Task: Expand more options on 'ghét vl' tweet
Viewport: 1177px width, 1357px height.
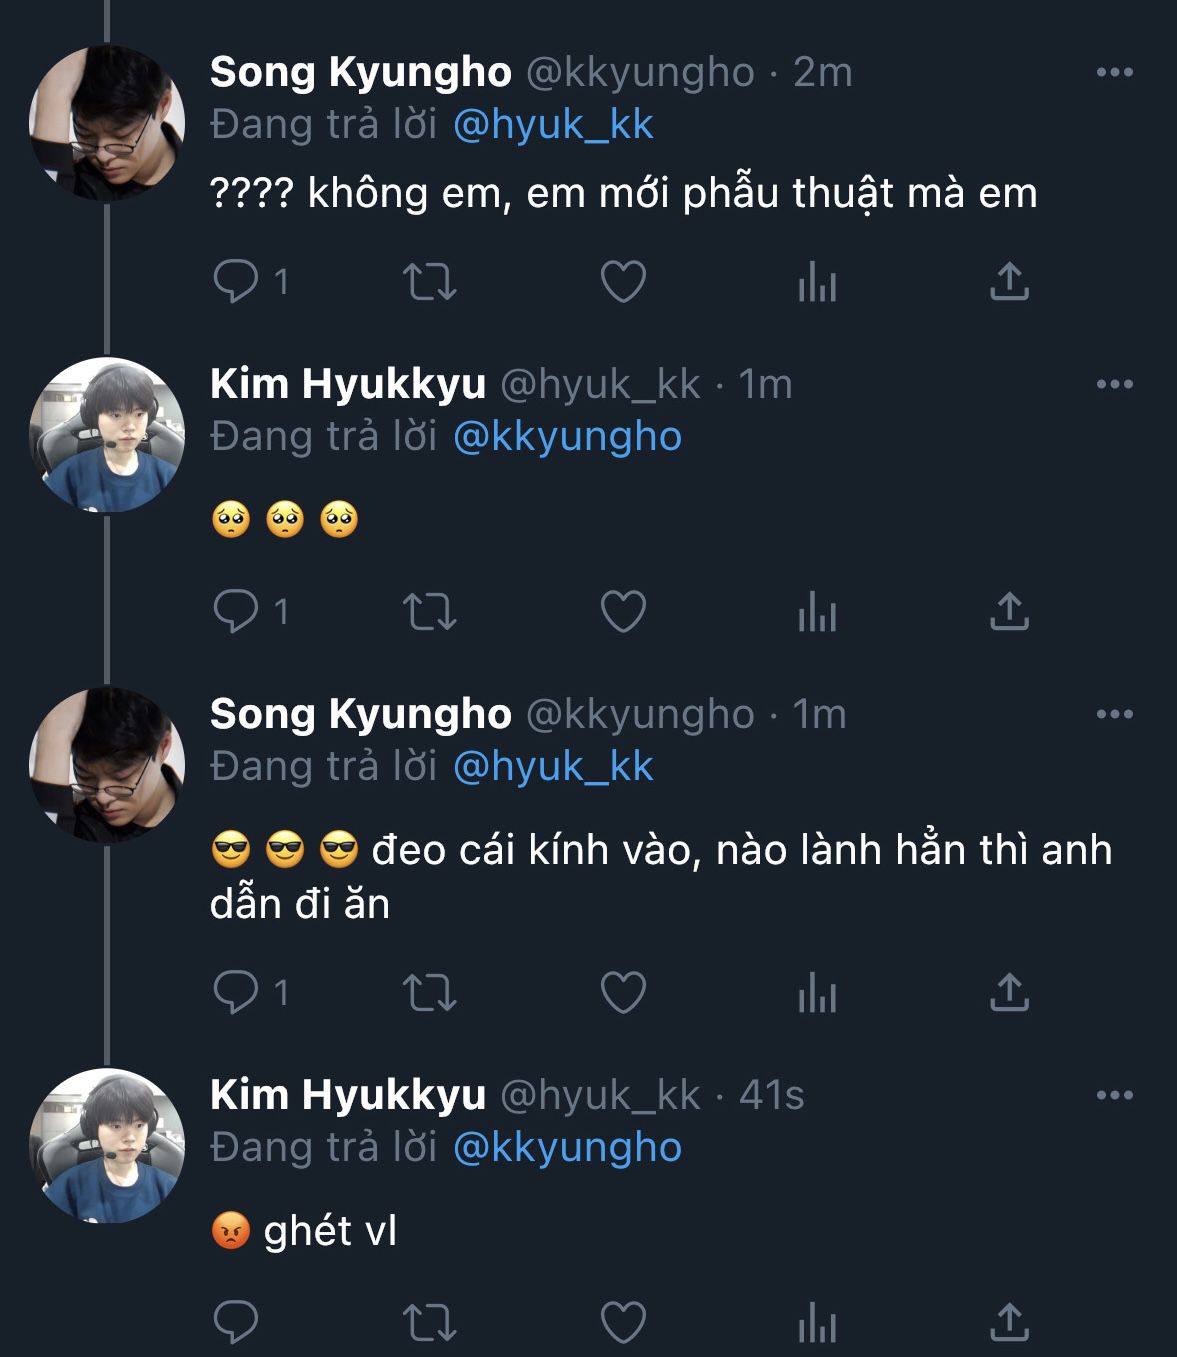Action: (1114, 1095)
